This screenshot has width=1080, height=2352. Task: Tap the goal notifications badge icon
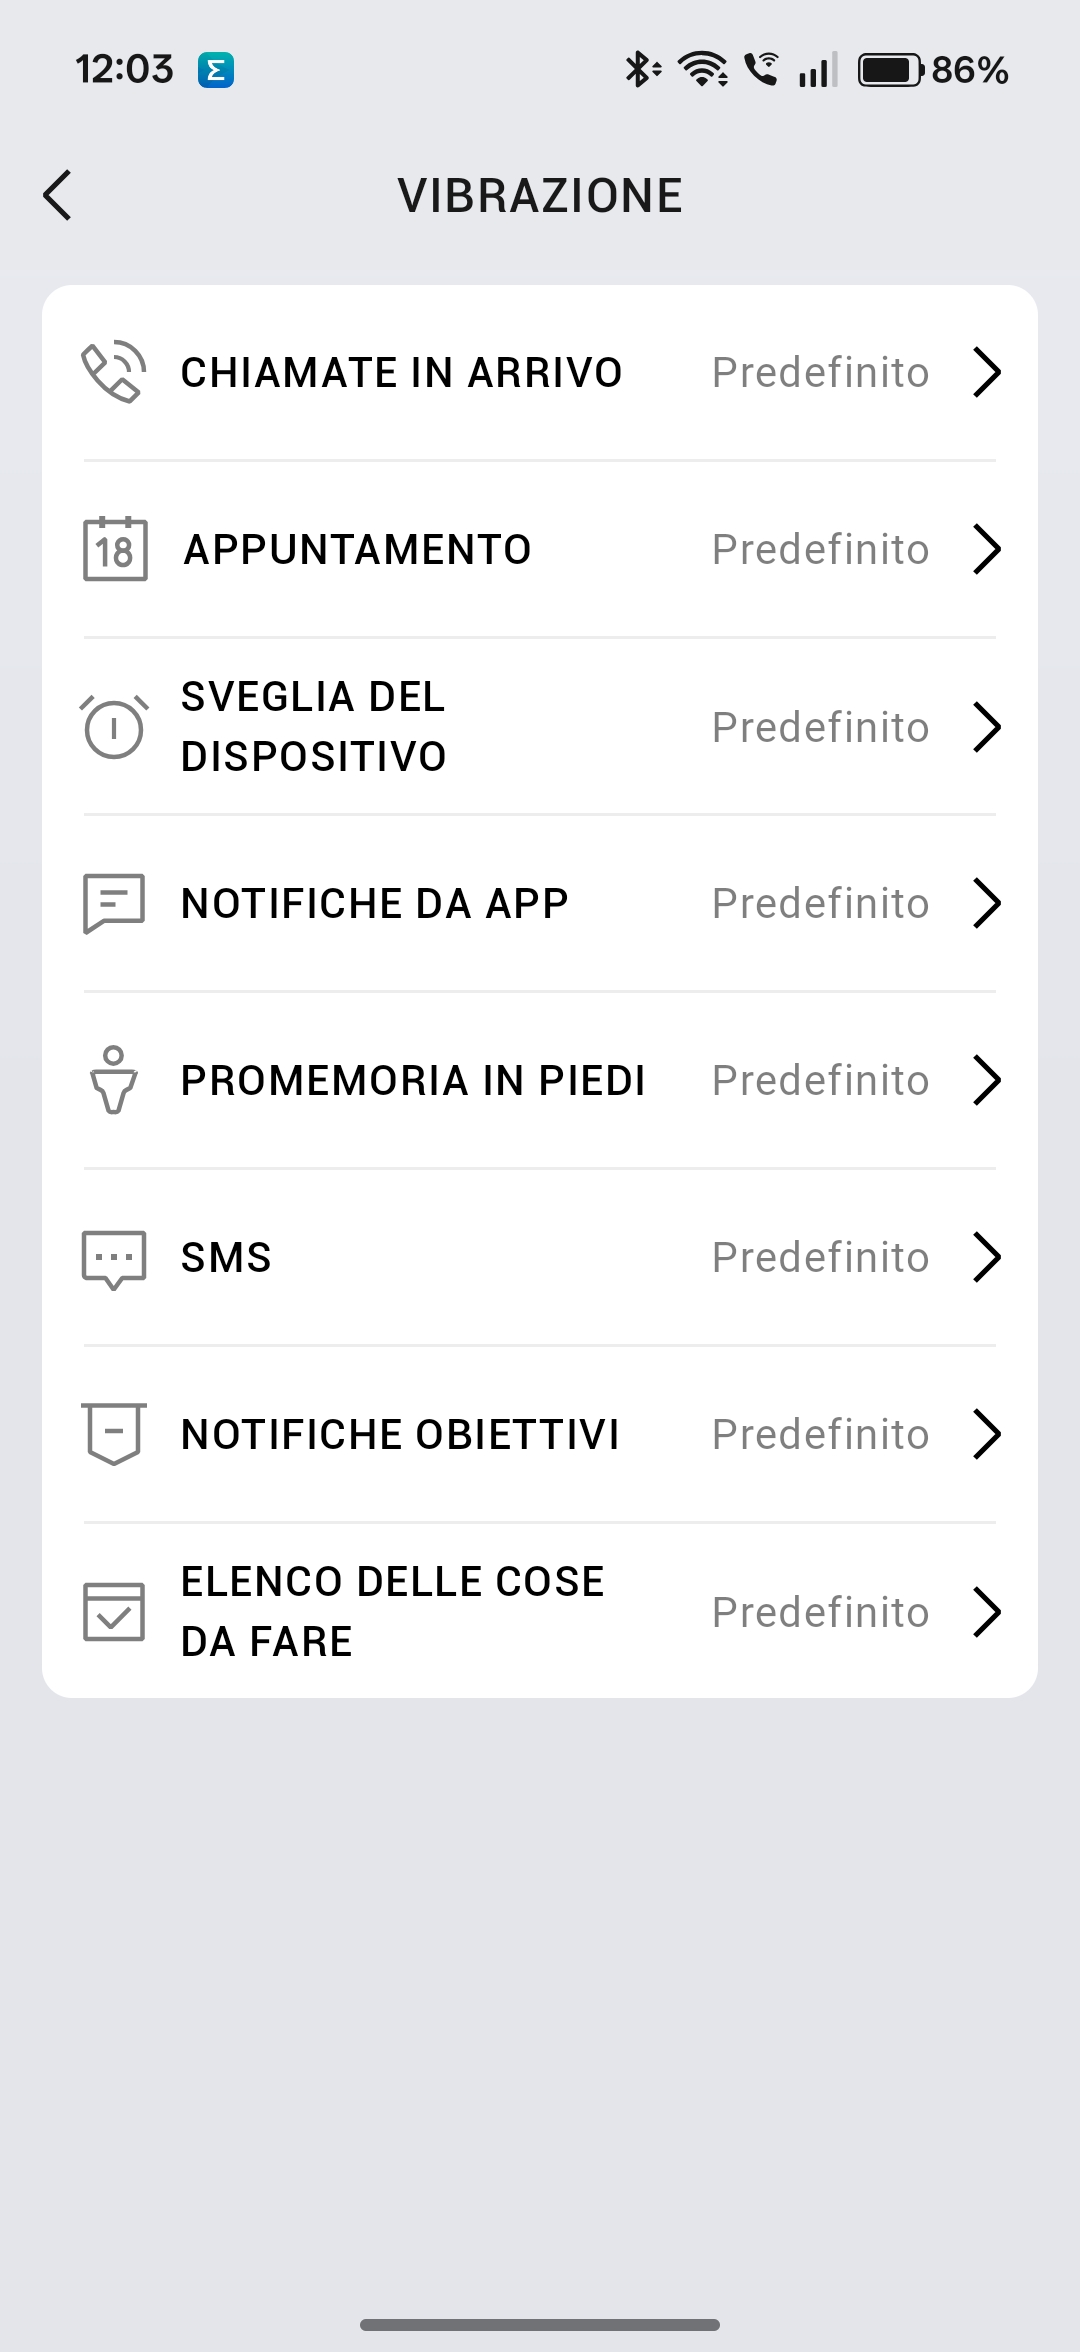click(x=114, y=1434)
